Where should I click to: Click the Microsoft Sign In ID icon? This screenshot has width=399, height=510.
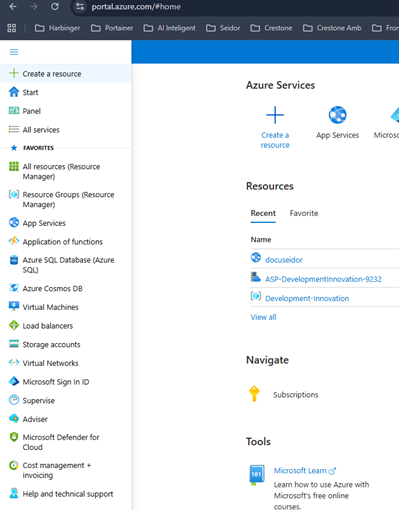point(14,381)
